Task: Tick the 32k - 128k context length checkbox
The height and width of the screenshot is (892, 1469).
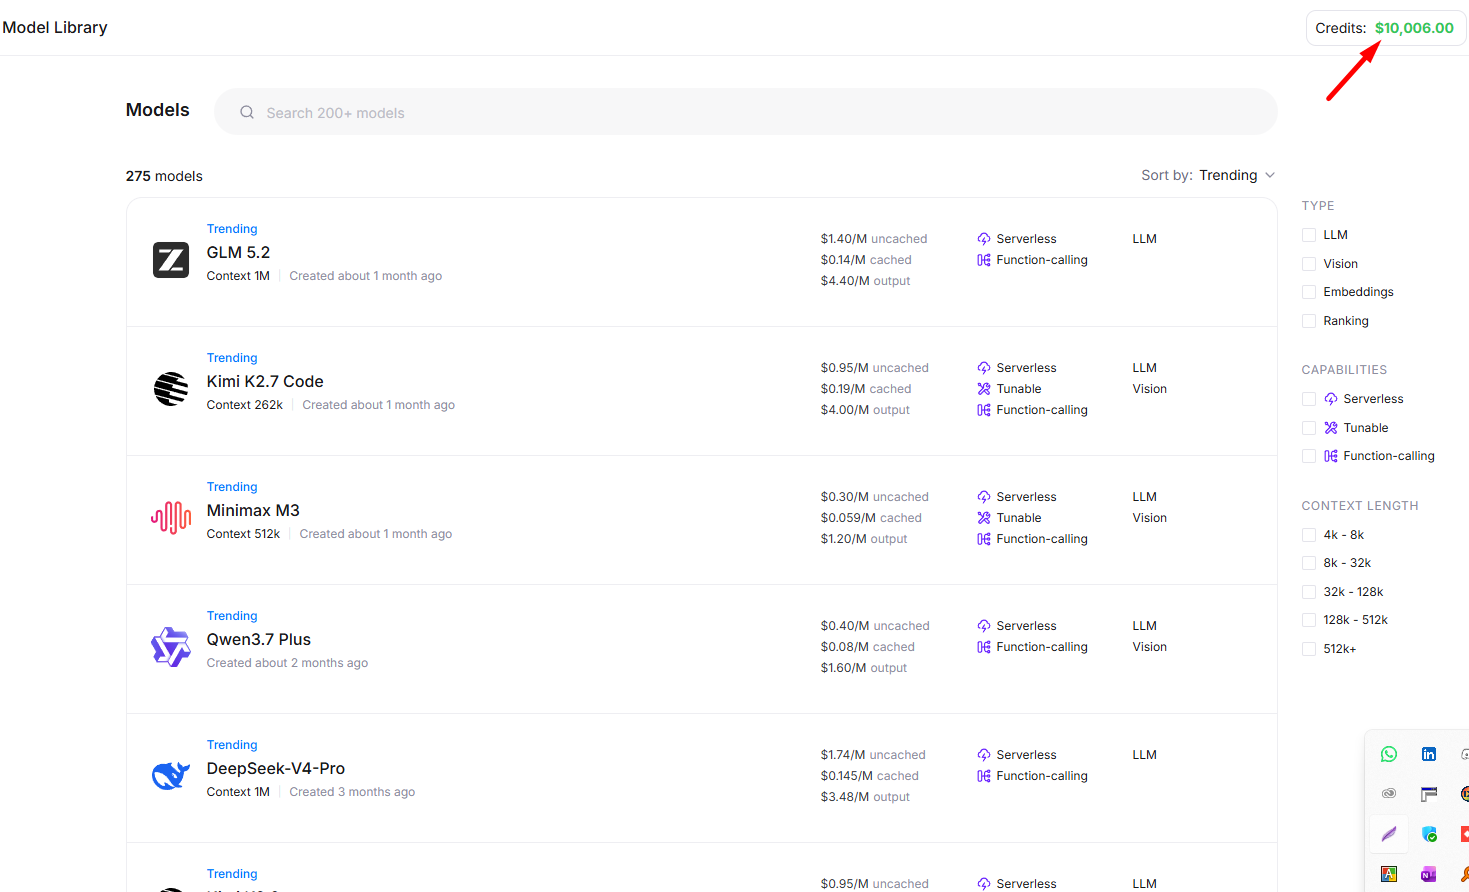Action: 1309,592
